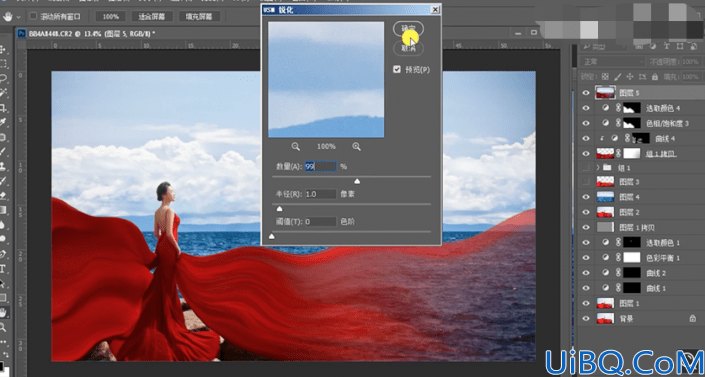The height and width of the screenshot is (377, 705).
Task: Select the 图层 1 layer
Action: pyautogui.click(x=641, y=304)
